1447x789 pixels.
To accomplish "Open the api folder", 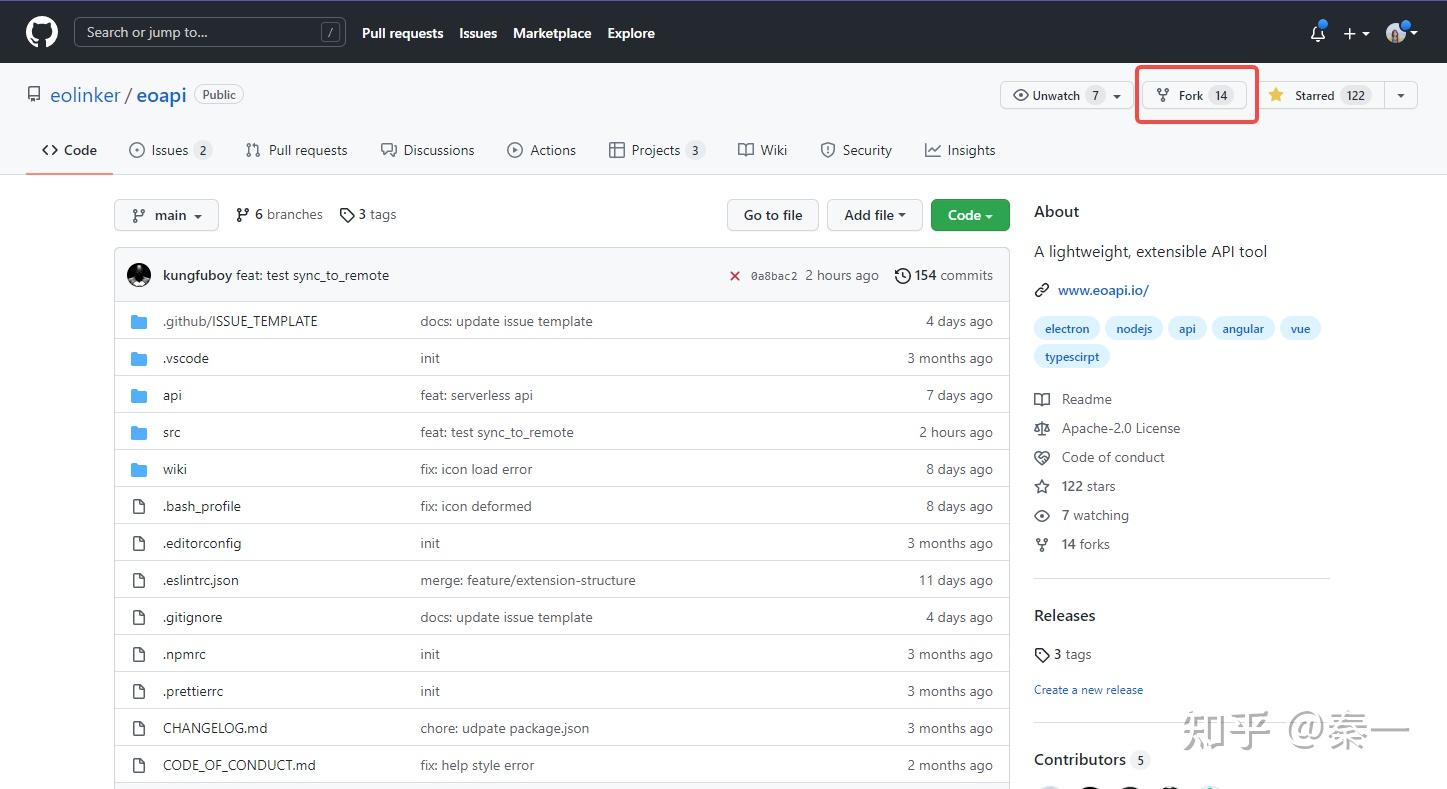I will (172, 394).
